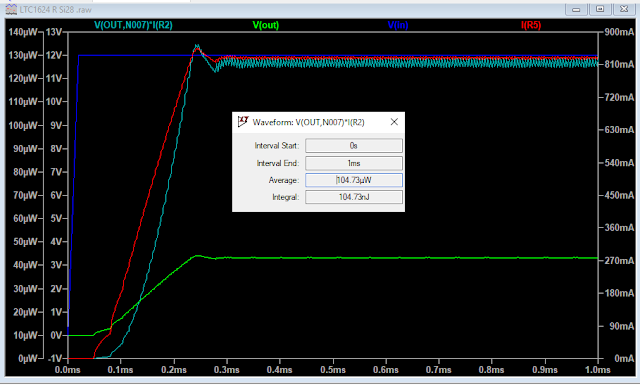Click the 720mA current axis label
The height and width of the screenshot is (385, 640).
pyautogui.click(x=619, y=98)
